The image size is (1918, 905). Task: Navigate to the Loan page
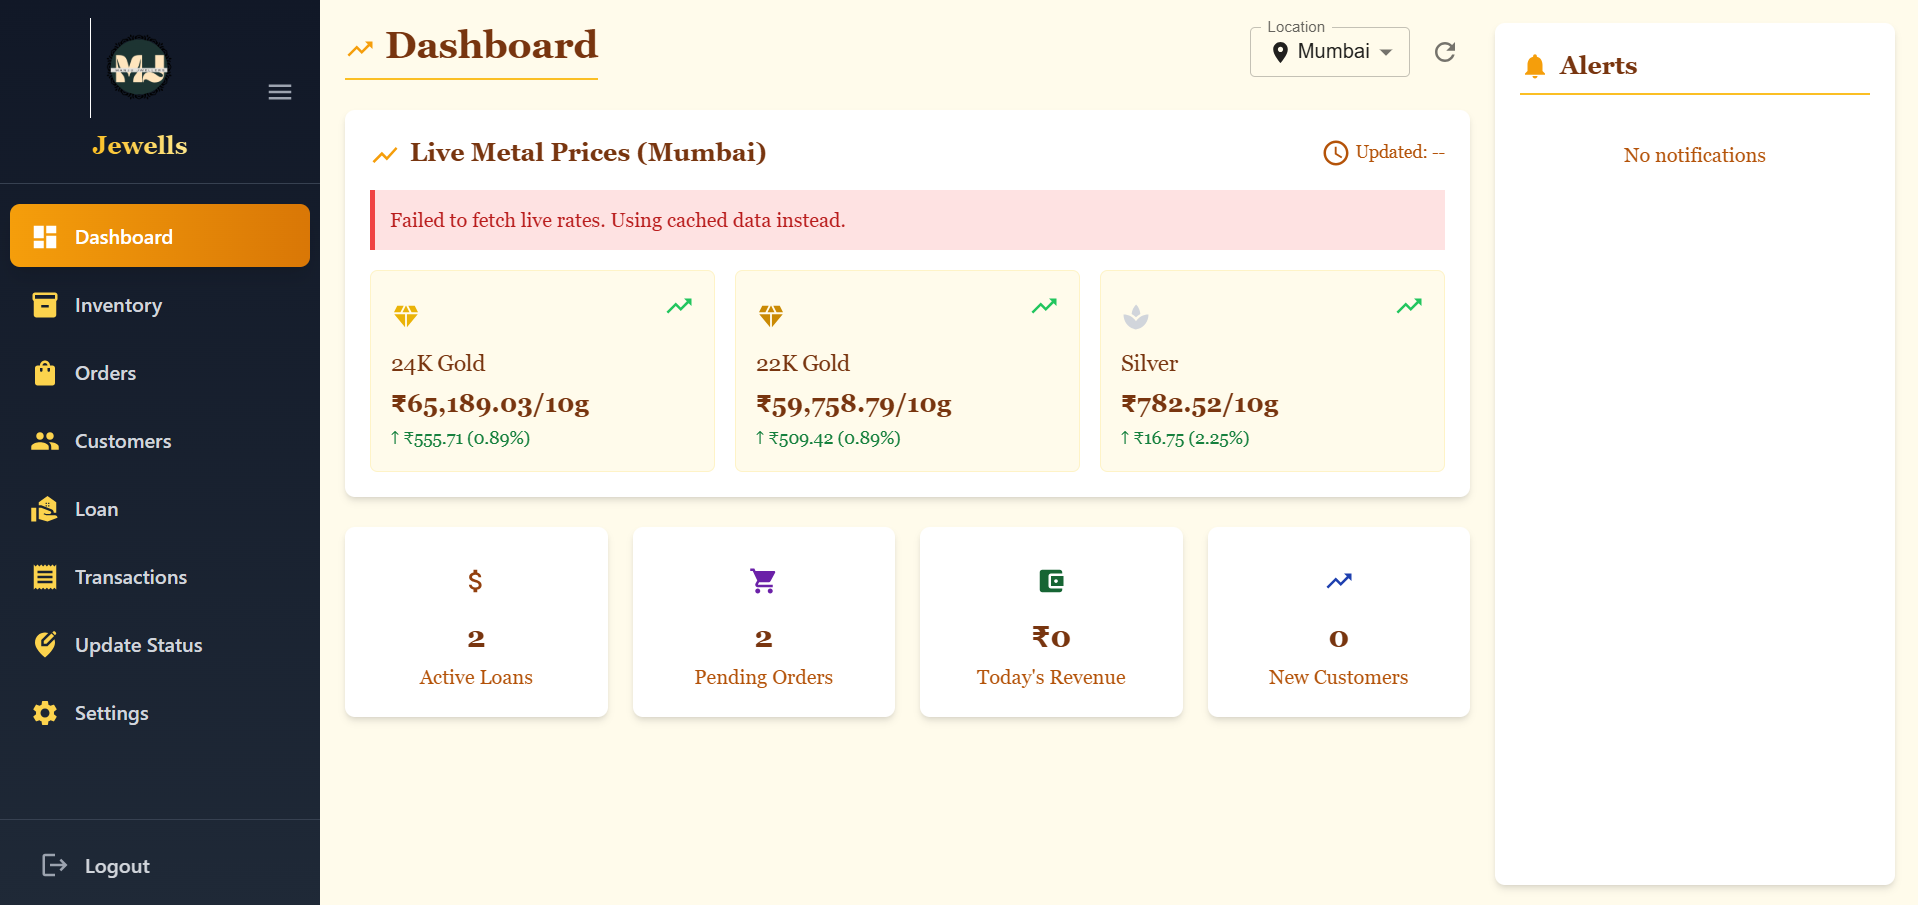click(x=96, y=509)
